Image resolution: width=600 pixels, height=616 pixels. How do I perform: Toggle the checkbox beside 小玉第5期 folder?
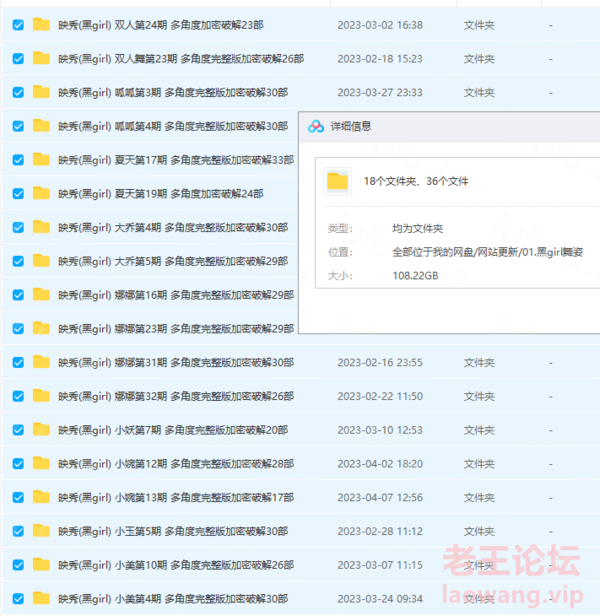tap(18, 531)
